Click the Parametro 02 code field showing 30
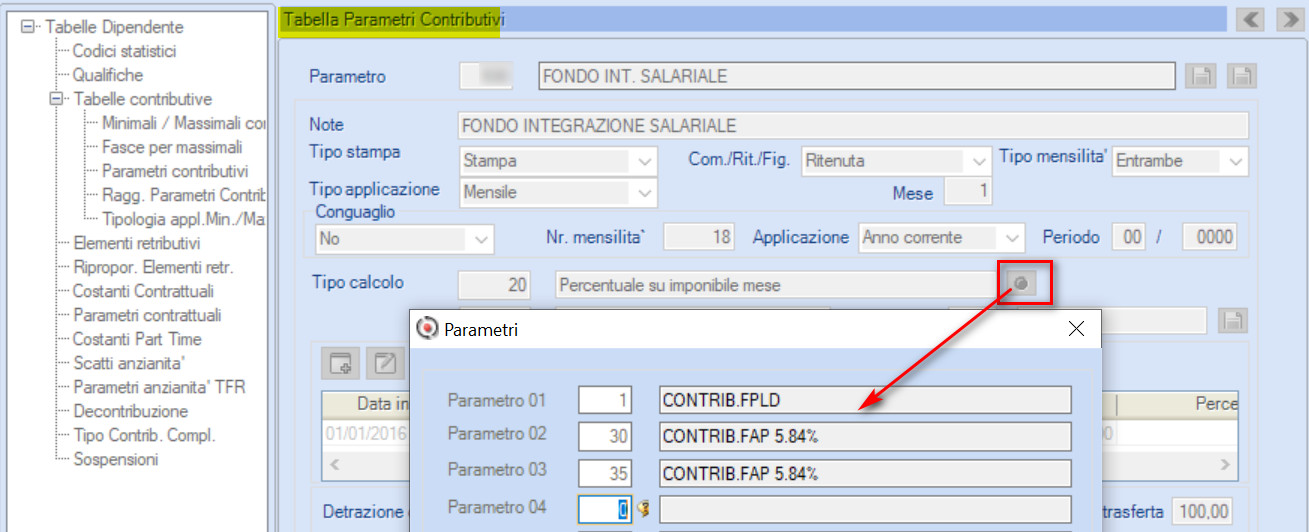 606,436
